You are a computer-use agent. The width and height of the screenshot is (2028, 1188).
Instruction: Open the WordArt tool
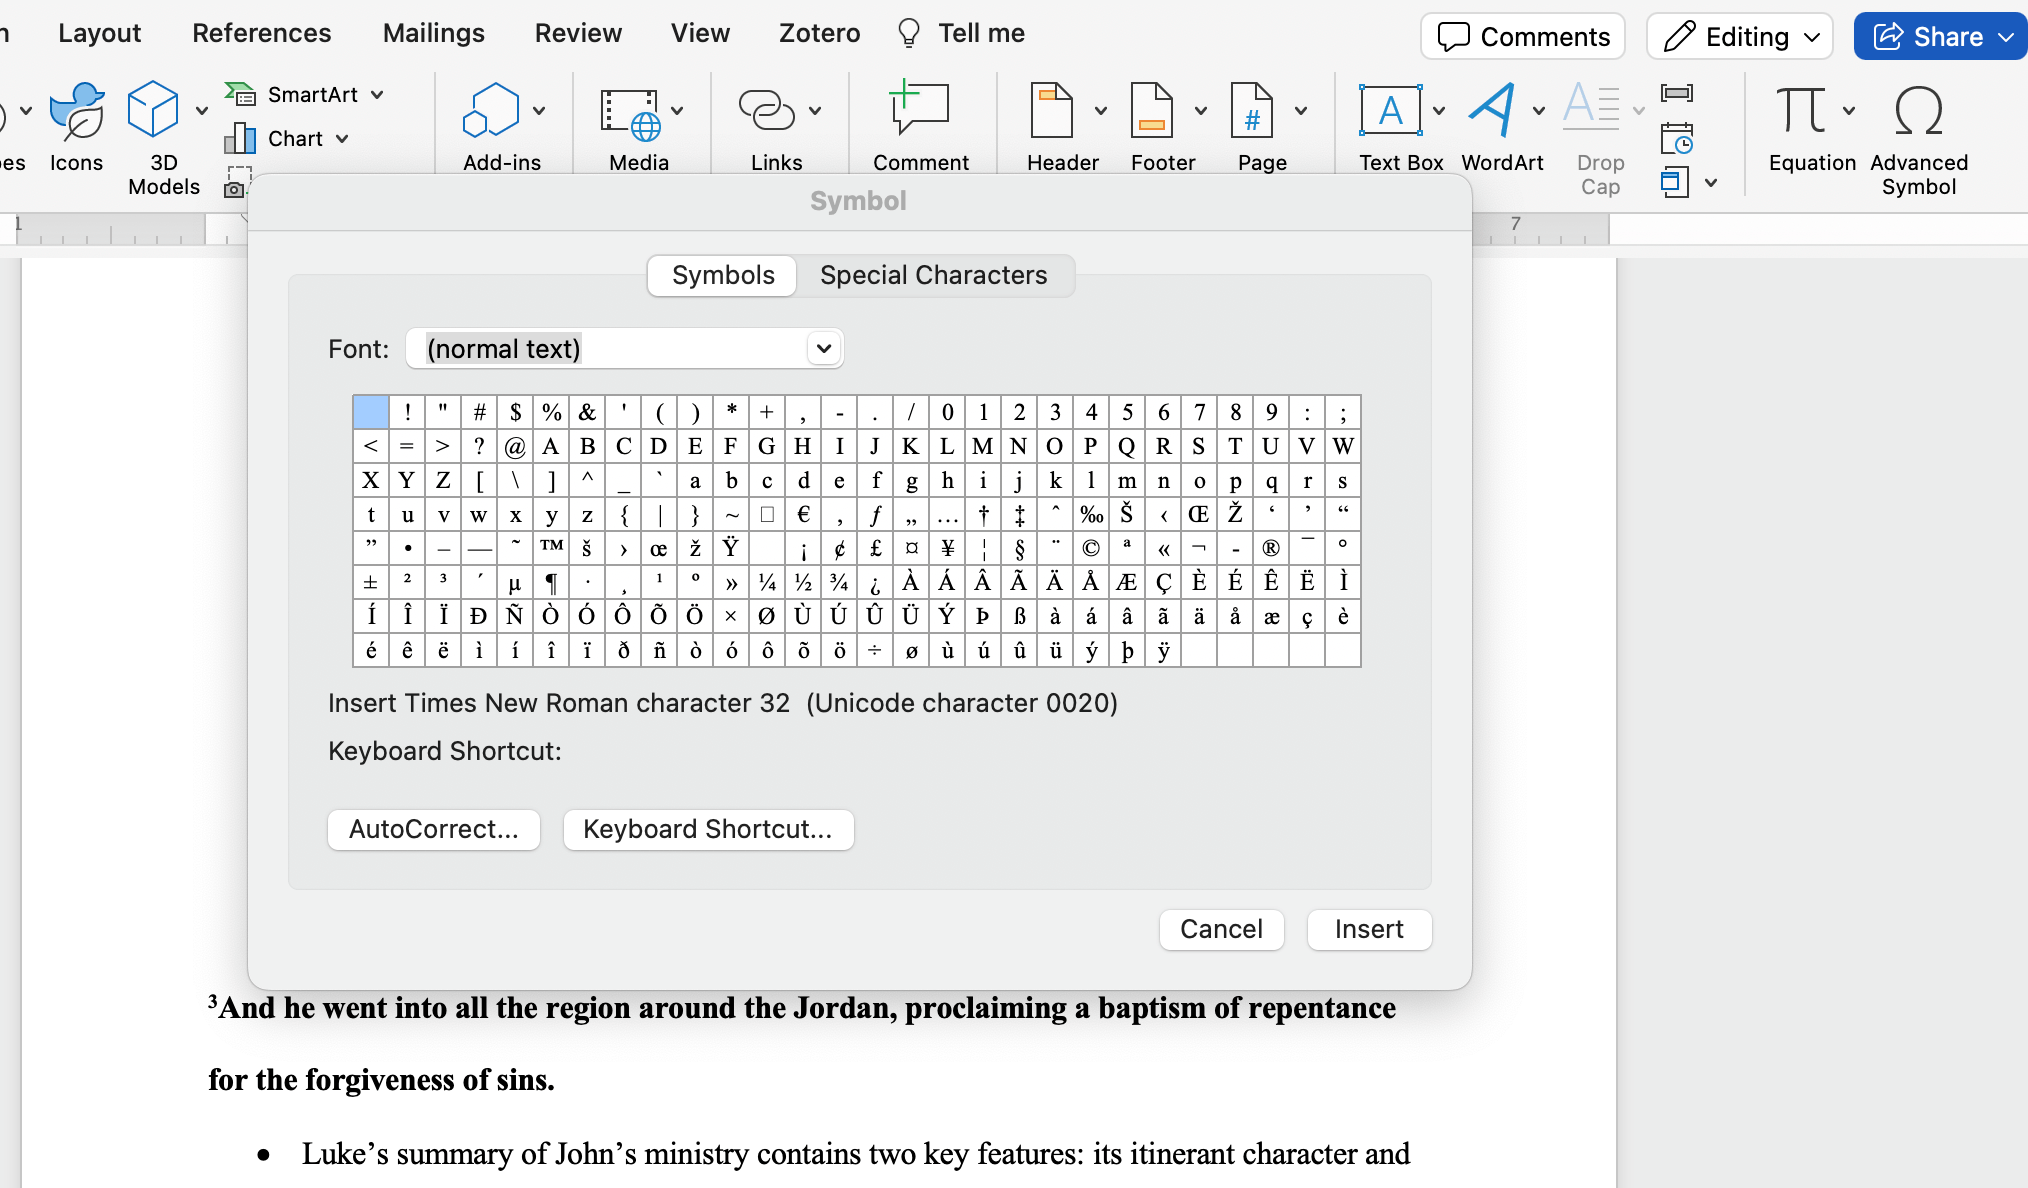pyautogui.click(x=1492, y=111)
